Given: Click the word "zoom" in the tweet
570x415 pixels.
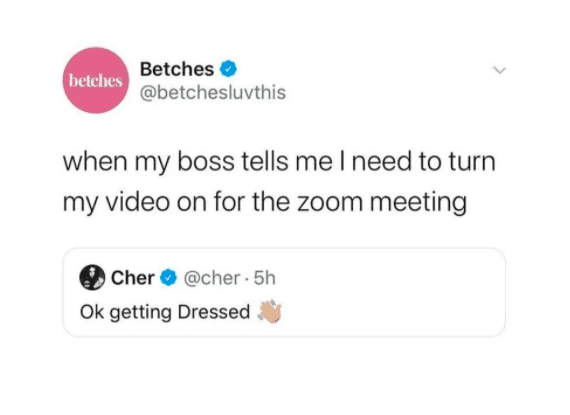Looking at the screenshot, I should [330, 203].
